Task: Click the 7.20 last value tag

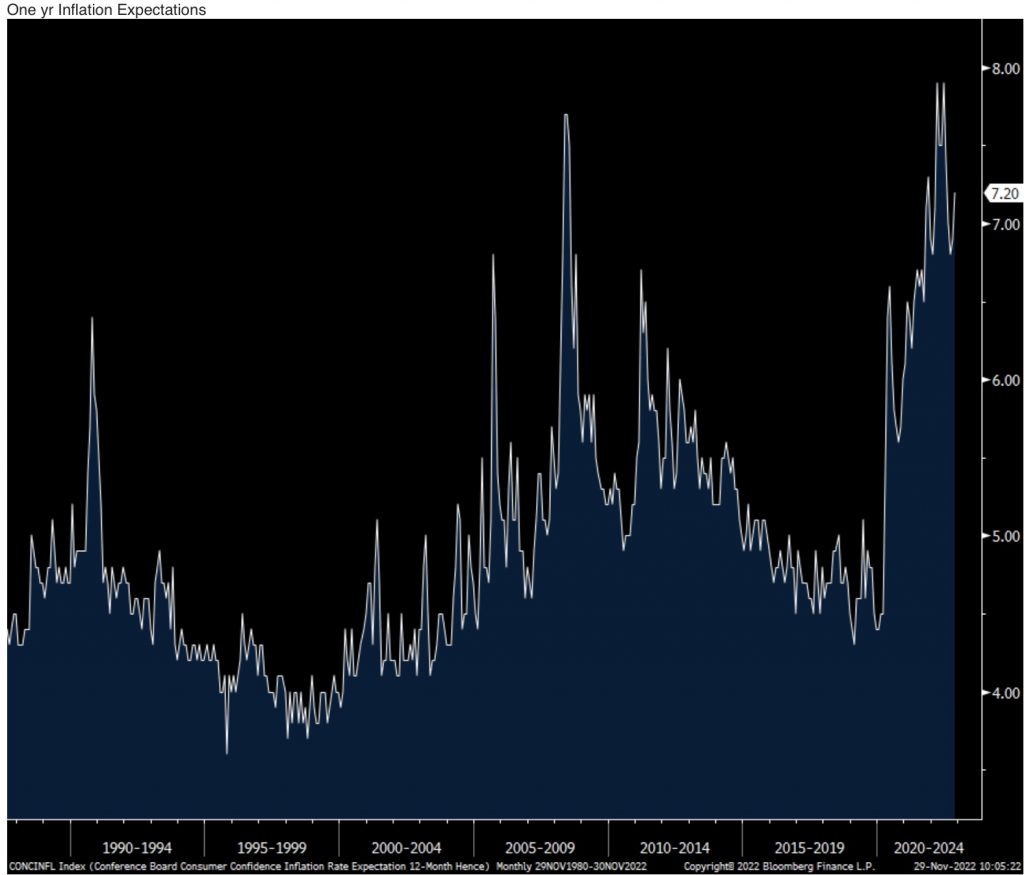Action: pyautogui.click(x=1001, y=193)
